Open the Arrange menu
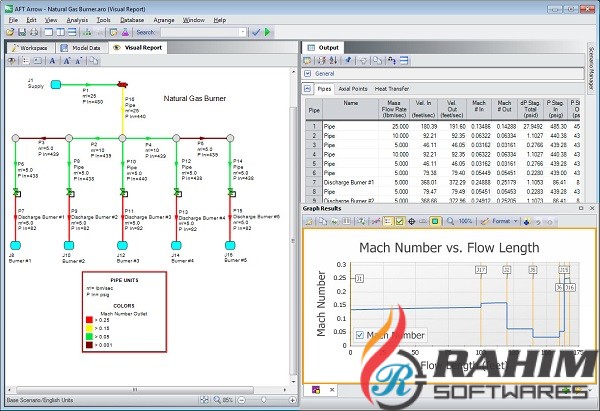Viewport: 600px width, 411px height. [x=164, y=20]
